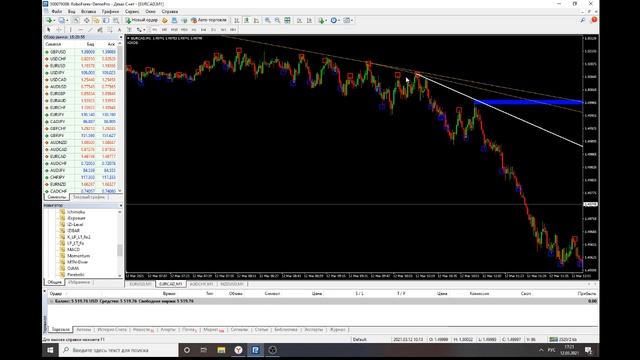Screen dimensions: 640x360
Task: Switch to M1 timeframe
Action: pyautogui.click(x=155, y=30)
